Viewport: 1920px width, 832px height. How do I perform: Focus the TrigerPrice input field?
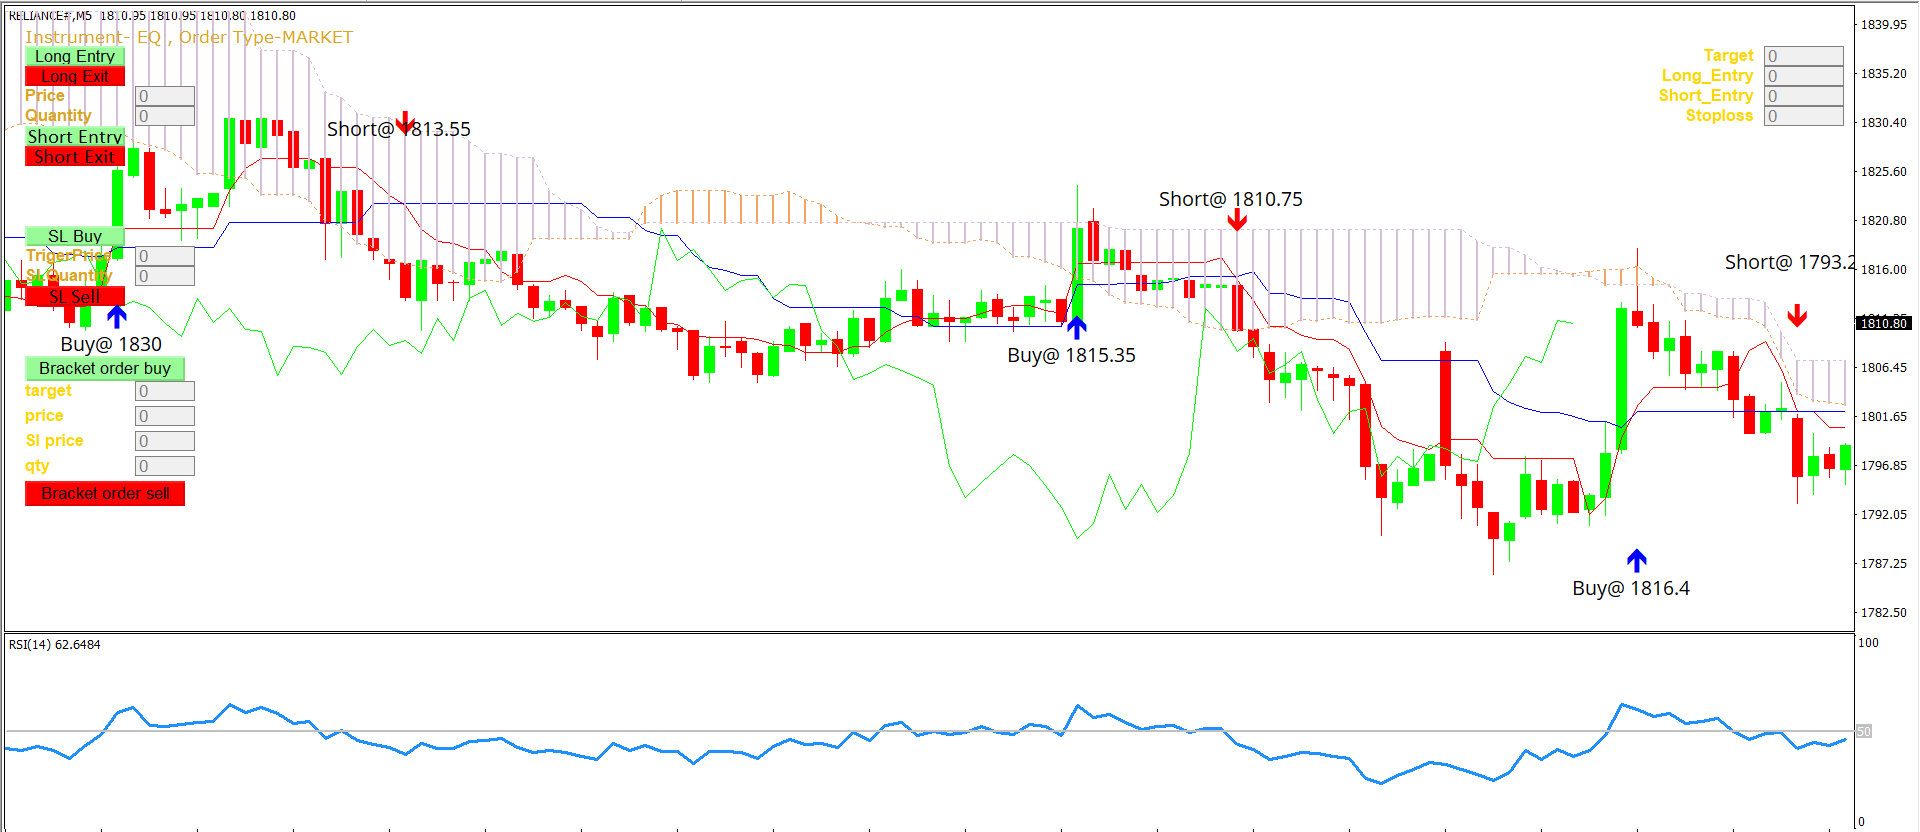click(x=165, y=256)
